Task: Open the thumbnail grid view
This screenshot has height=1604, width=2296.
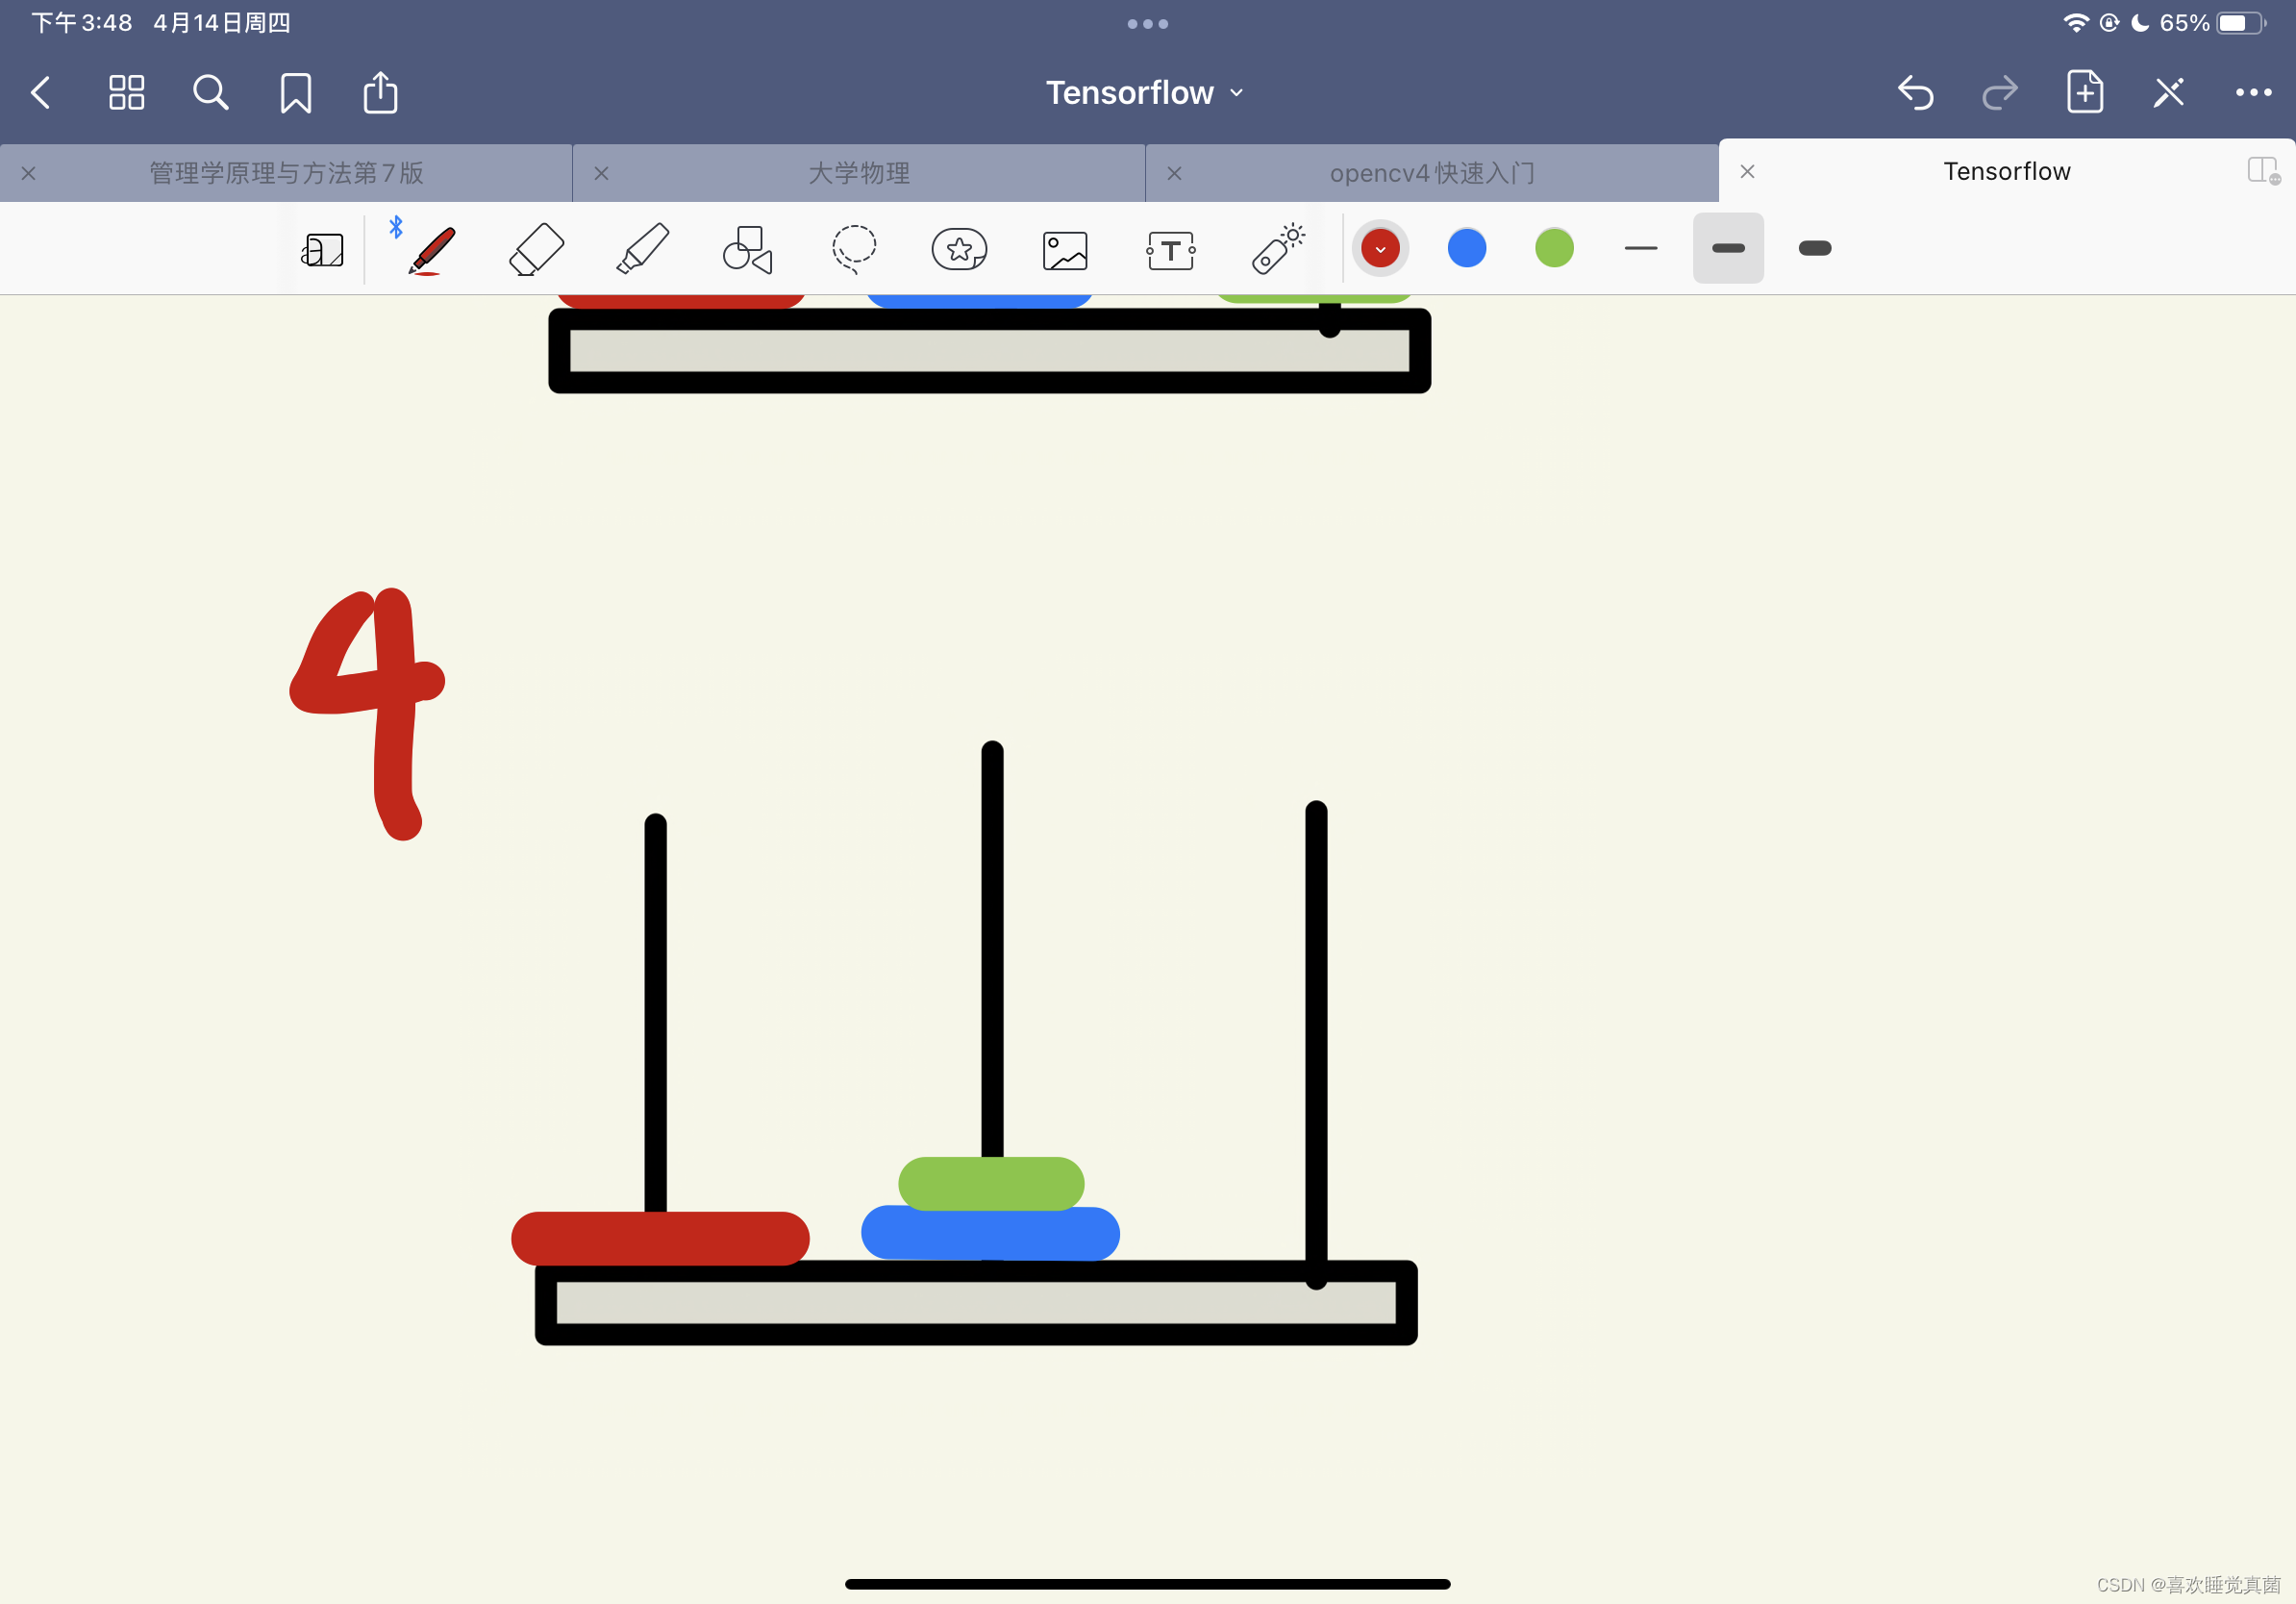Action: pos(126,93)
